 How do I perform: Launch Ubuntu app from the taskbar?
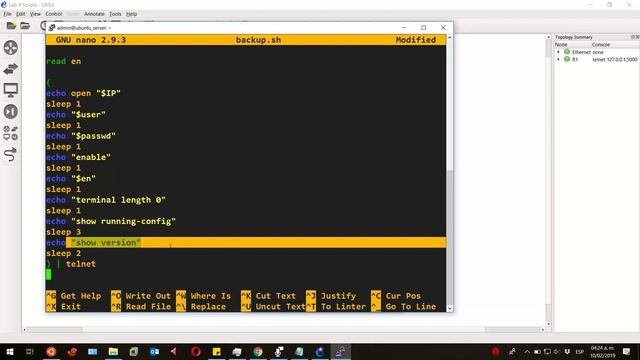[x=51, y=351]
